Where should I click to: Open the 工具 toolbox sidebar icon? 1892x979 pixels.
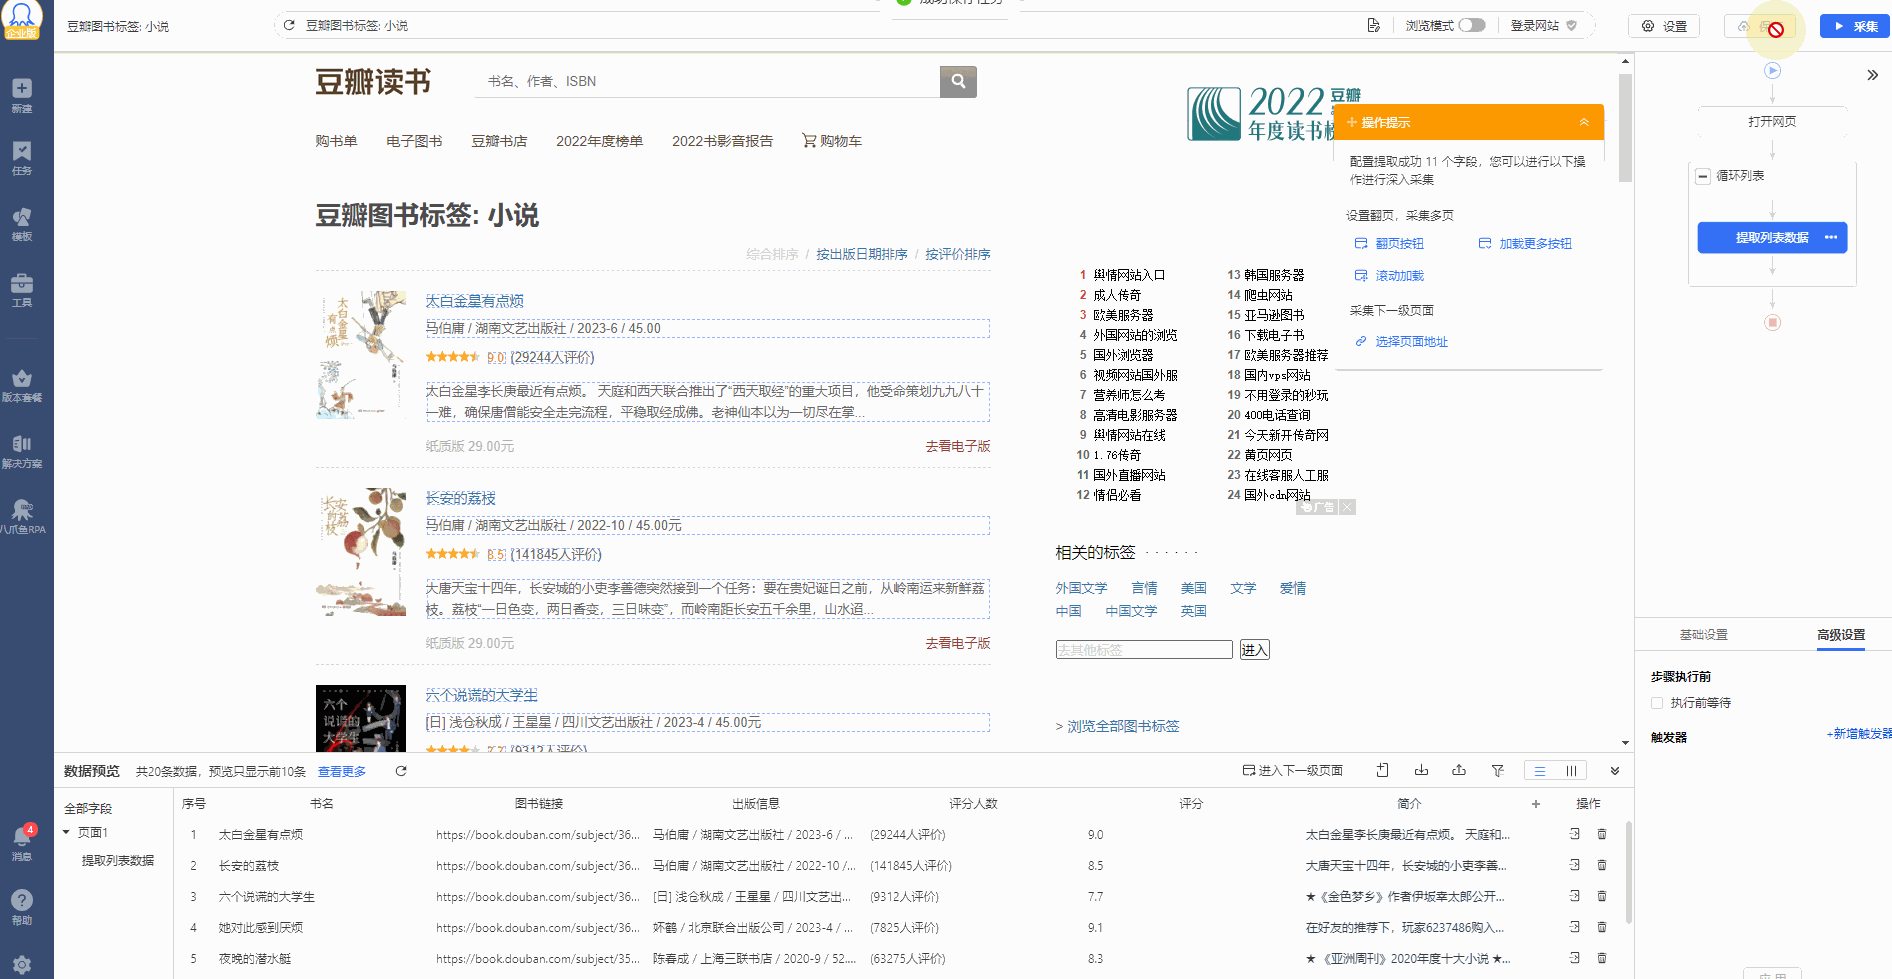pos(22,289)
